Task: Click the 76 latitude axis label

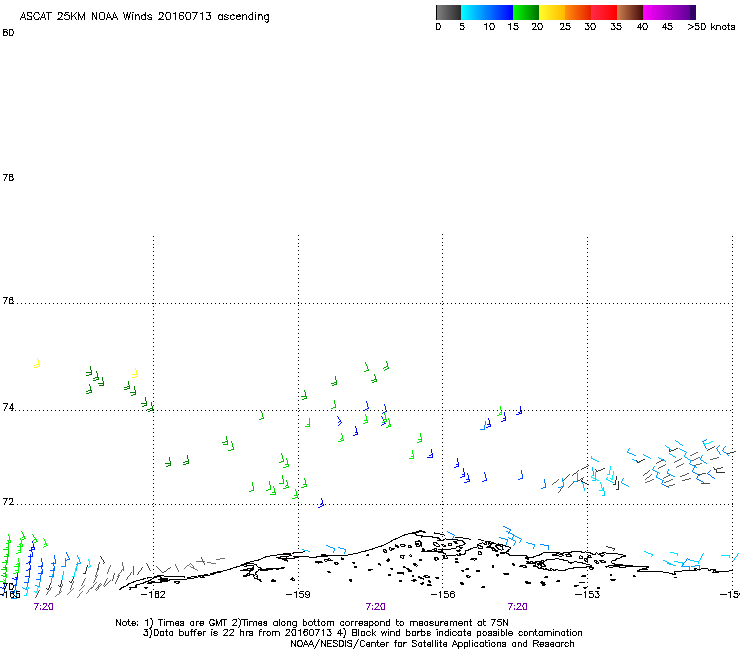Action: coord(8,301)
